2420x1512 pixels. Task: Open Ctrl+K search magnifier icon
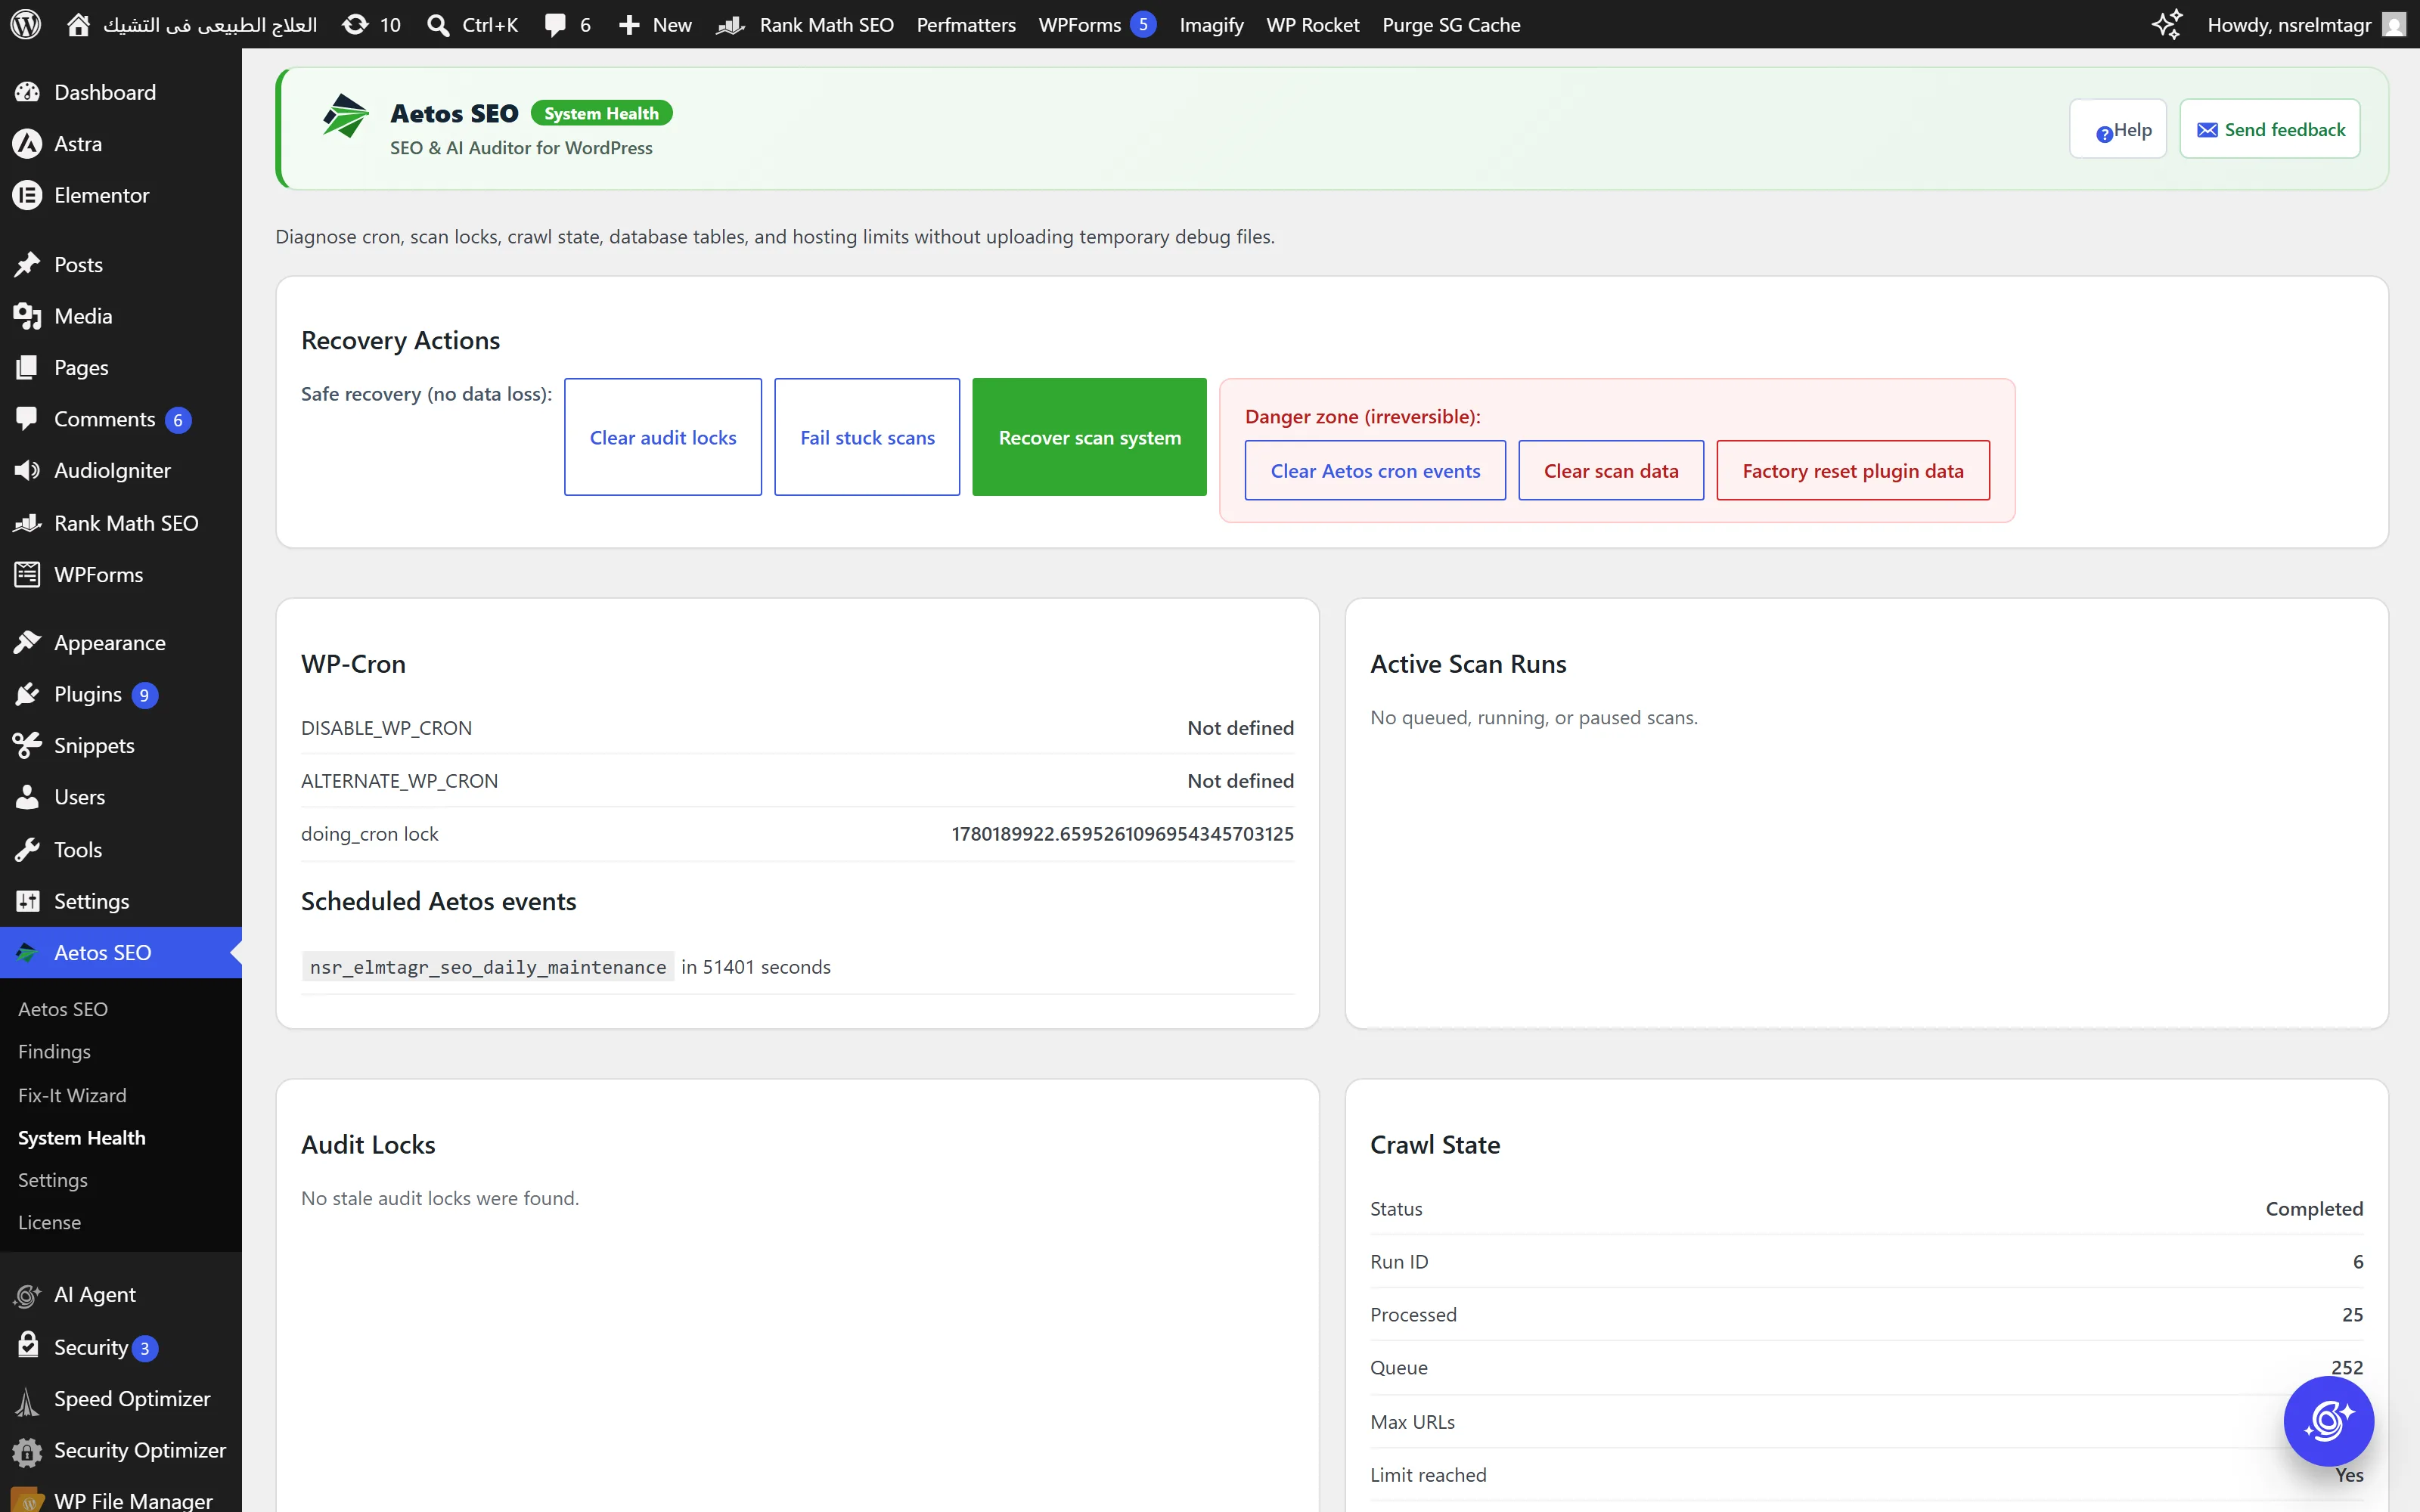point(437,24)
